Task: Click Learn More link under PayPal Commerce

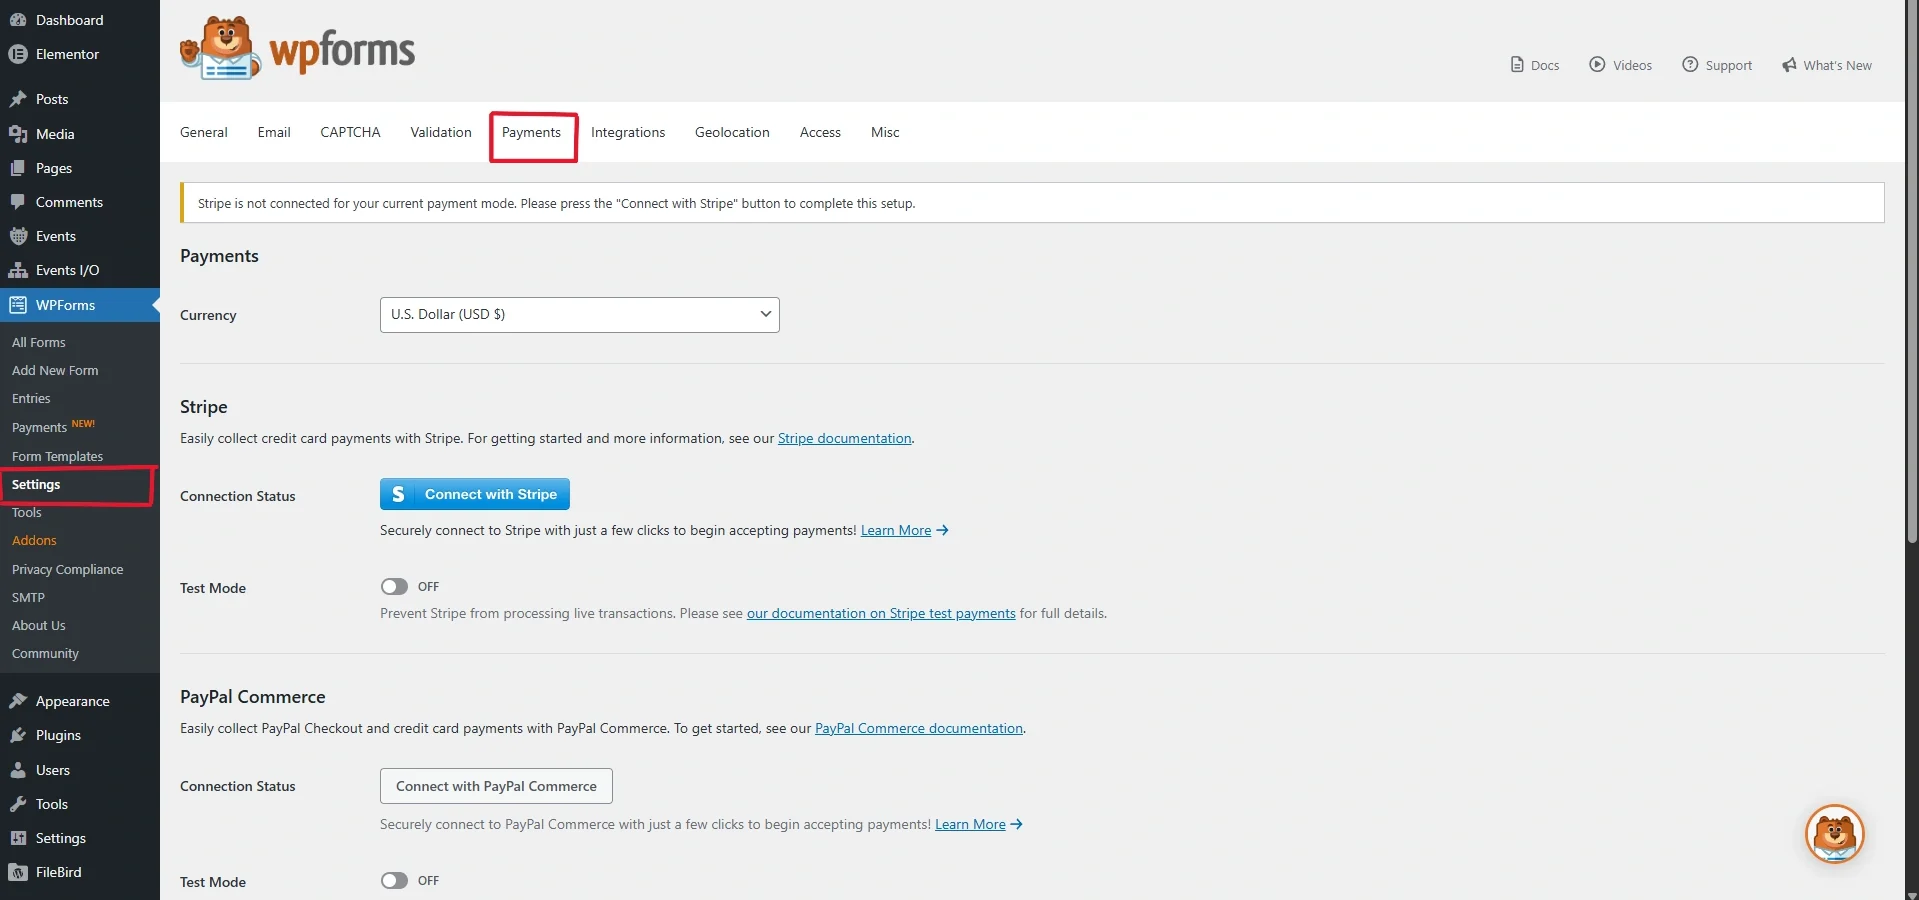Action: (x=970, y=824)
